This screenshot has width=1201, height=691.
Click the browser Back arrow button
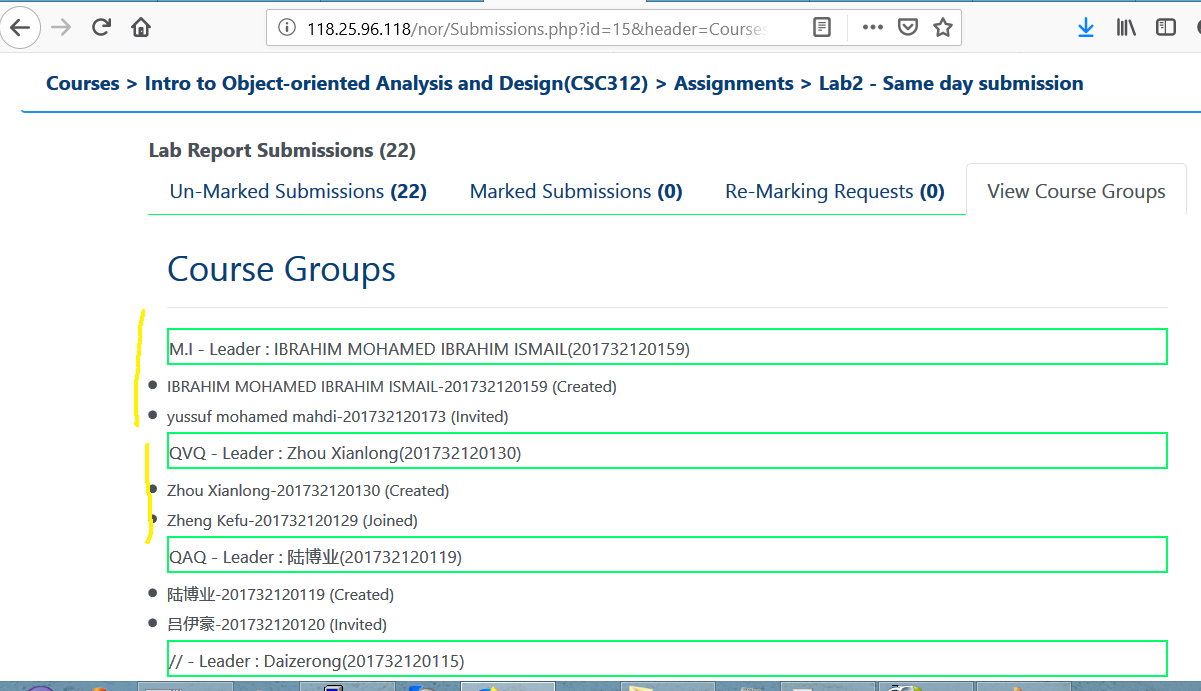tap(20, 28)
